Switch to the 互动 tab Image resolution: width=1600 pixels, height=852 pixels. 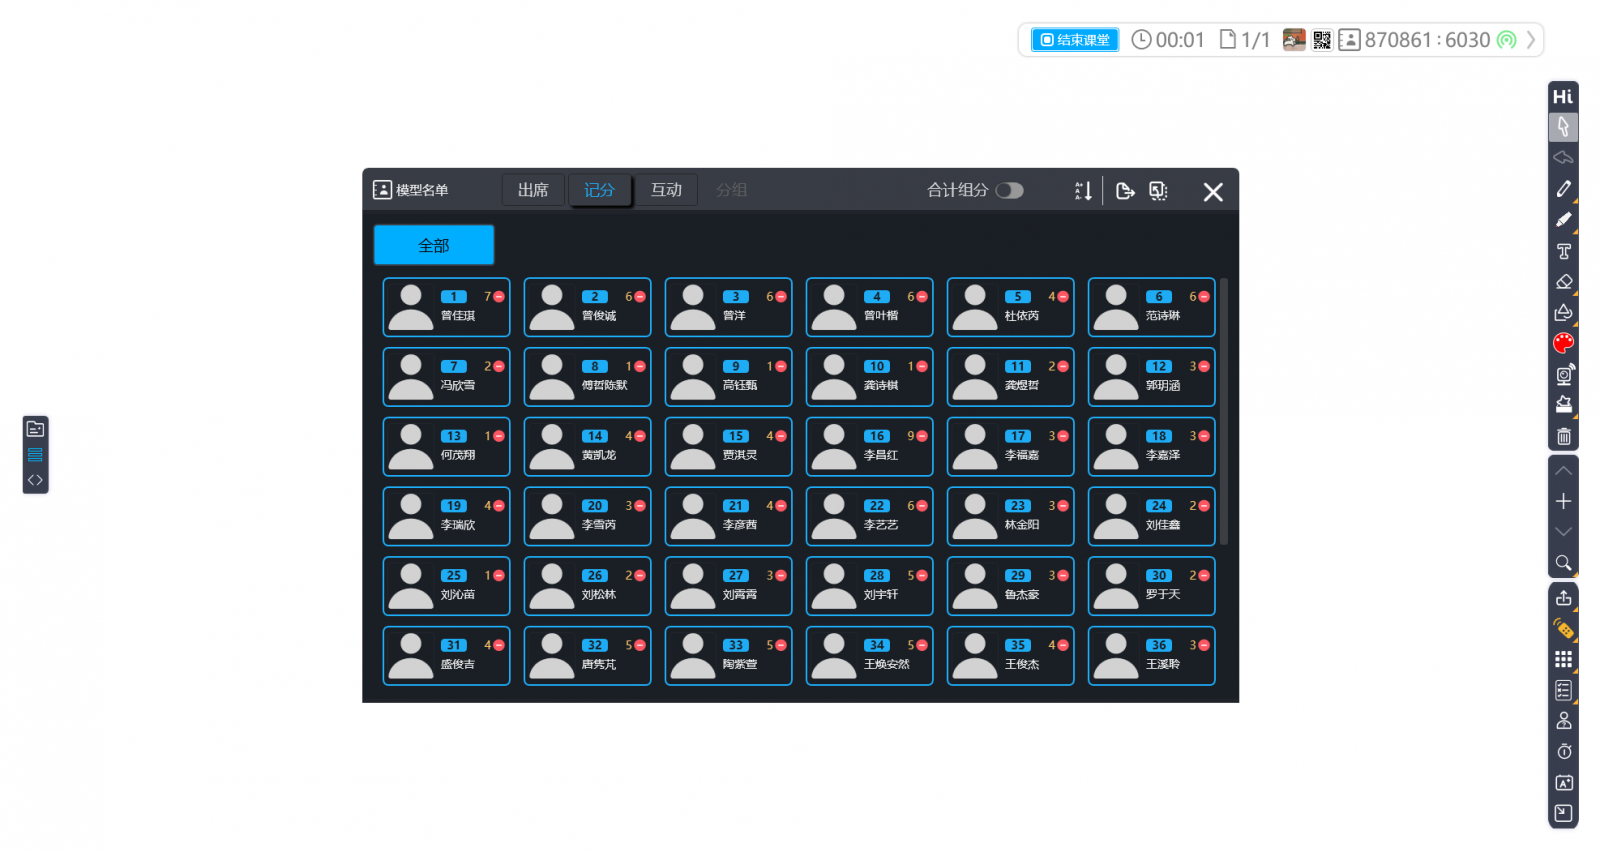[x=666, y=190]
